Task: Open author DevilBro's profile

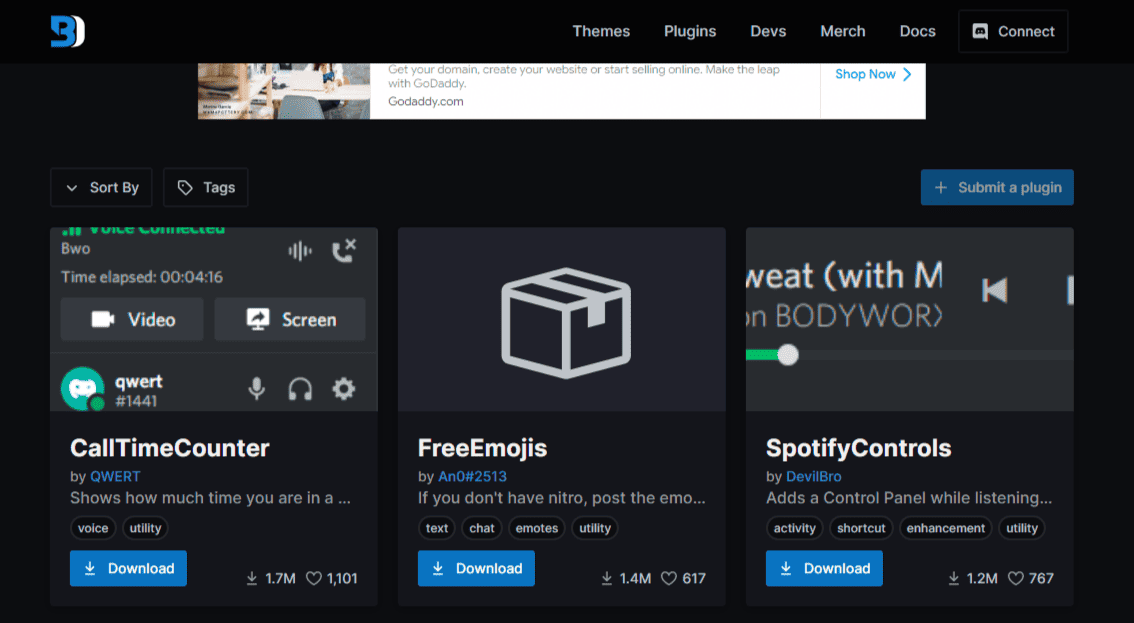Action: click(x=814, y=476)
